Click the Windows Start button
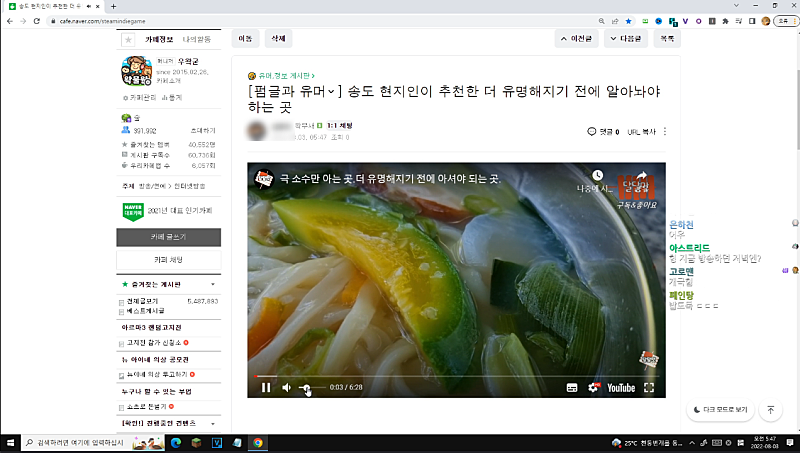This screenshot has height=453, width=800. click(x=10, y=443)
